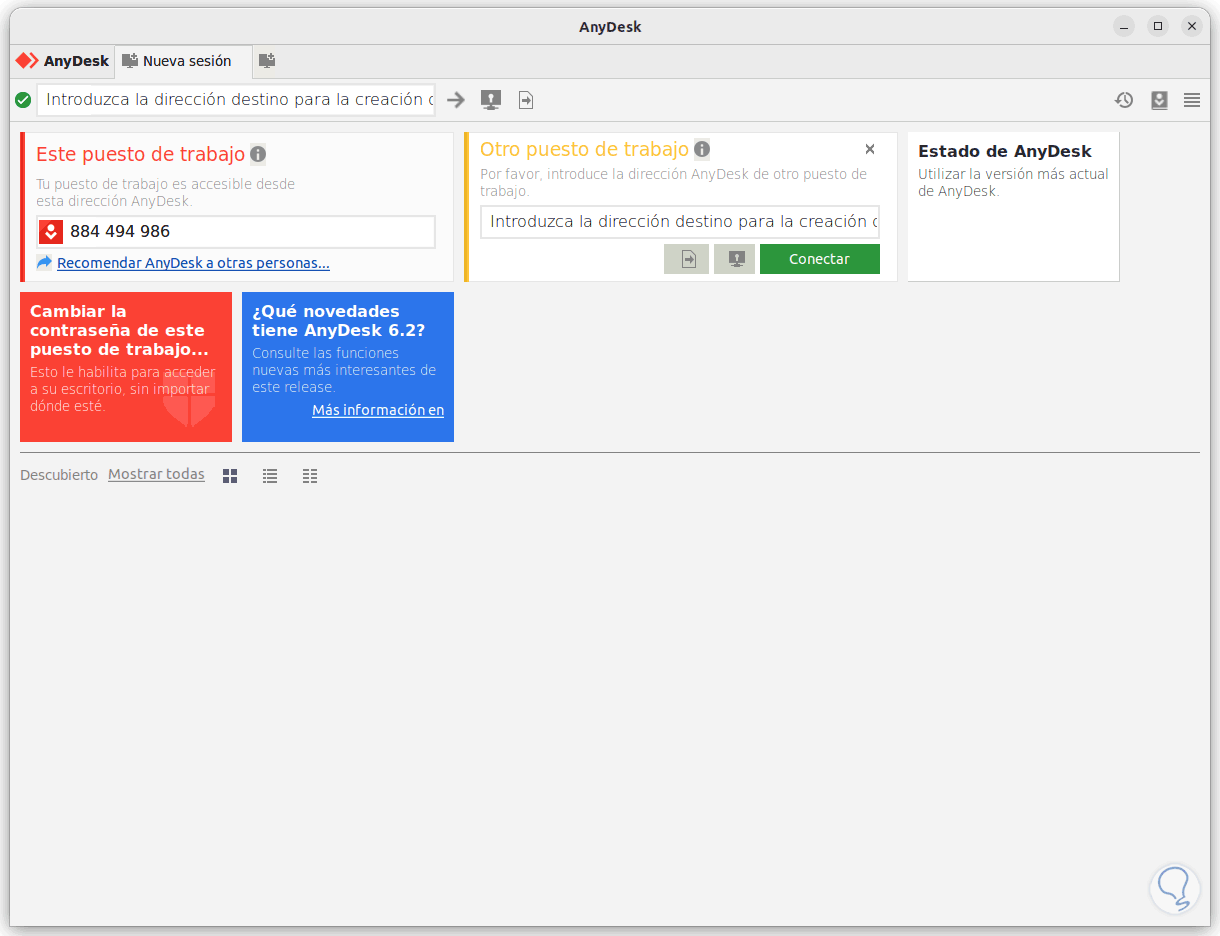Open Cambiar la contraseña red tile

click(x=126, y=367)
